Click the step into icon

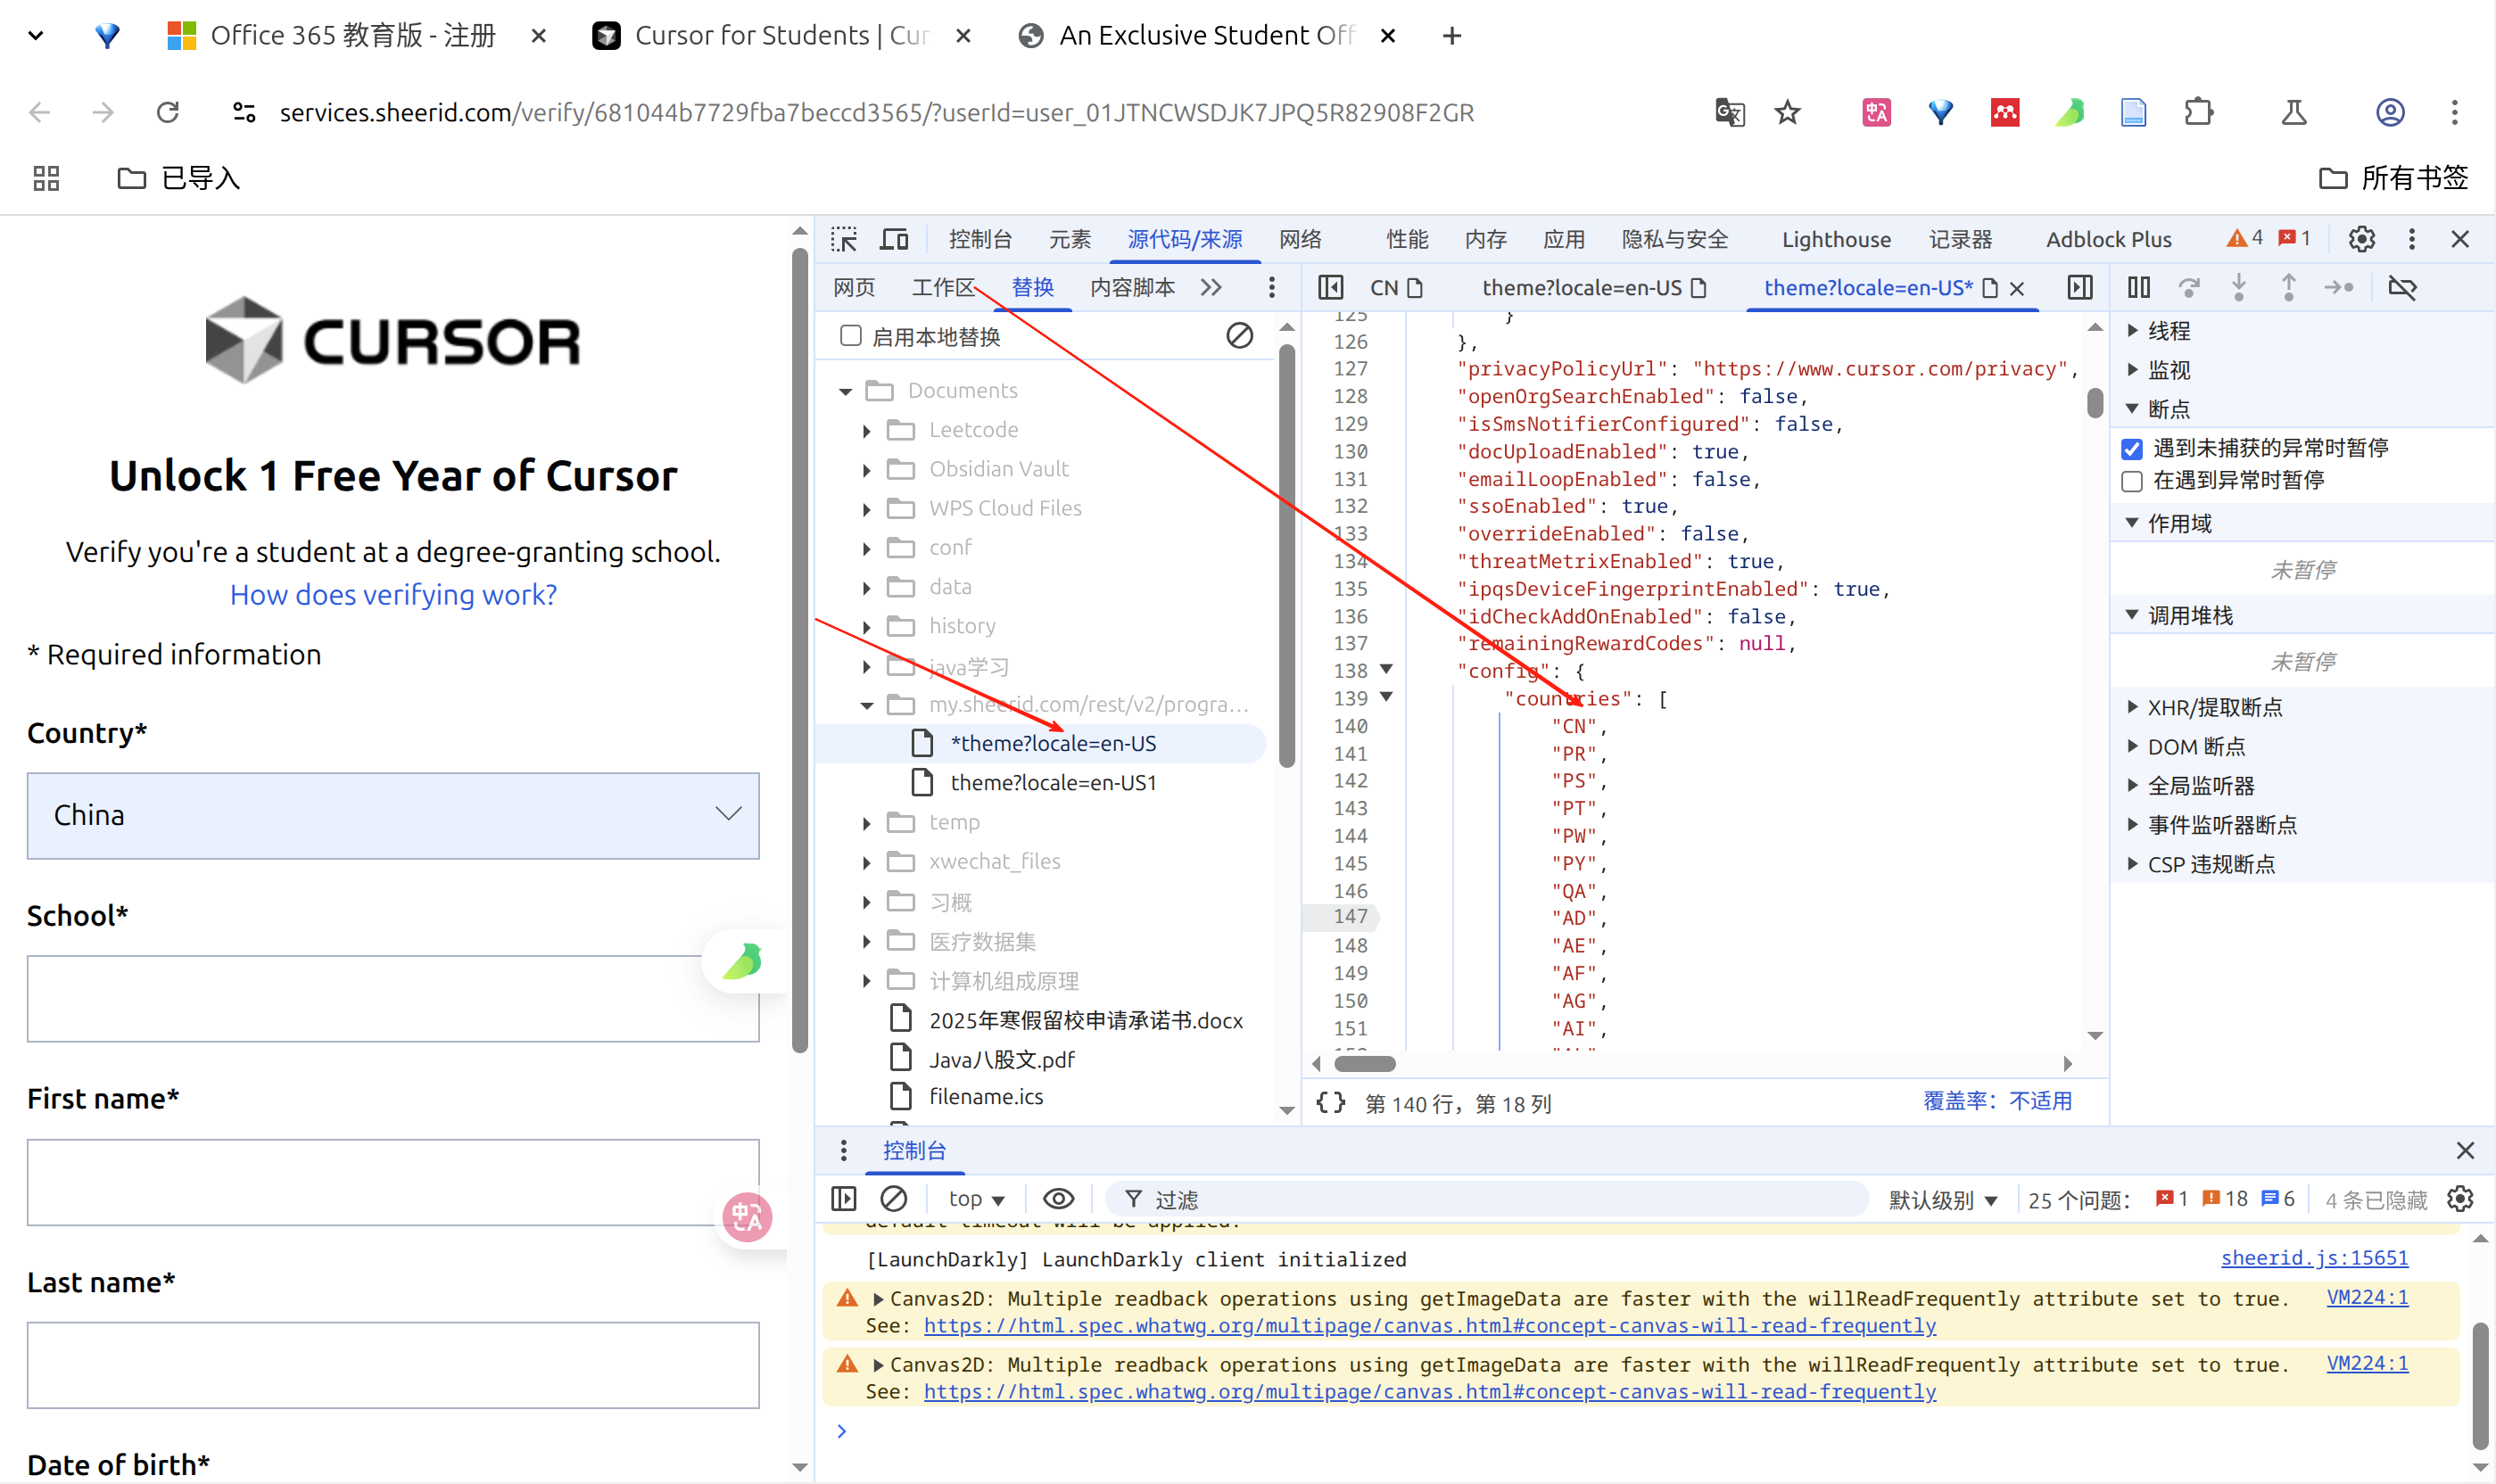(2239, 288)
